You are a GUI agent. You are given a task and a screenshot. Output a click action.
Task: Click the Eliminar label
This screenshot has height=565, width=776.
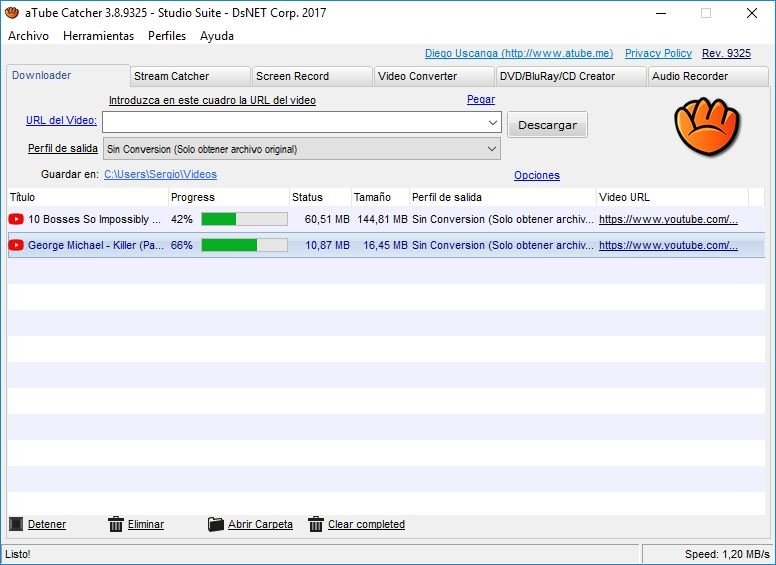coord(146,524)
